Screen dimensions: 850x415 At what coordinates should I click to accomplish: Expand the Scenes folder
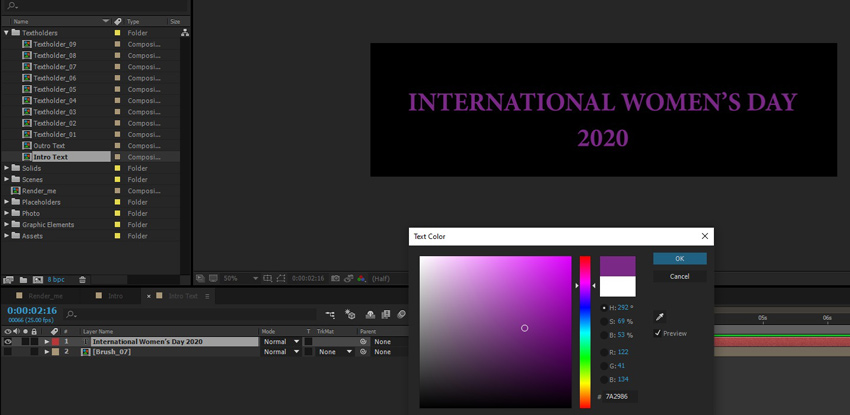point(7,179)
